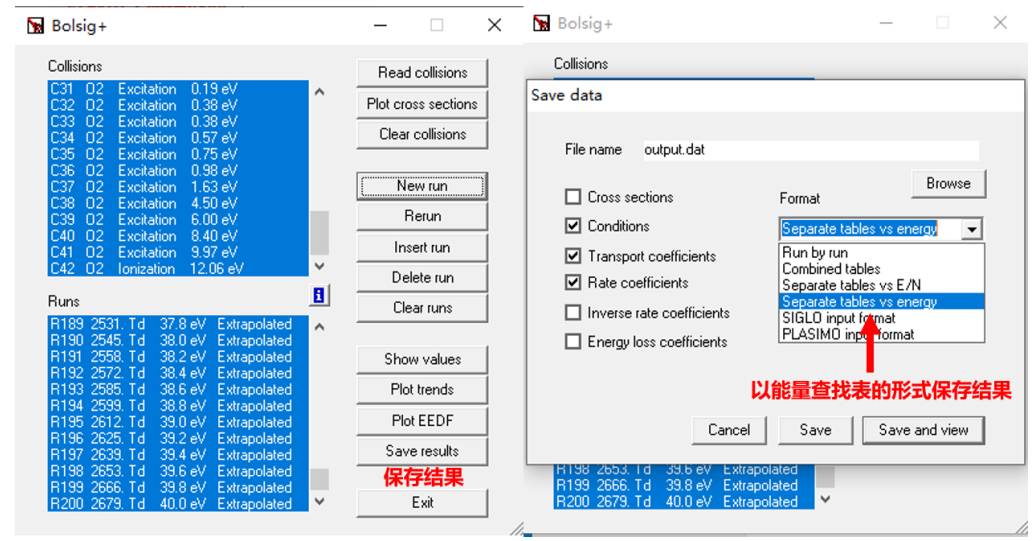Enable Inverse rate coefficients checkbox

click(x=573, y=312)
